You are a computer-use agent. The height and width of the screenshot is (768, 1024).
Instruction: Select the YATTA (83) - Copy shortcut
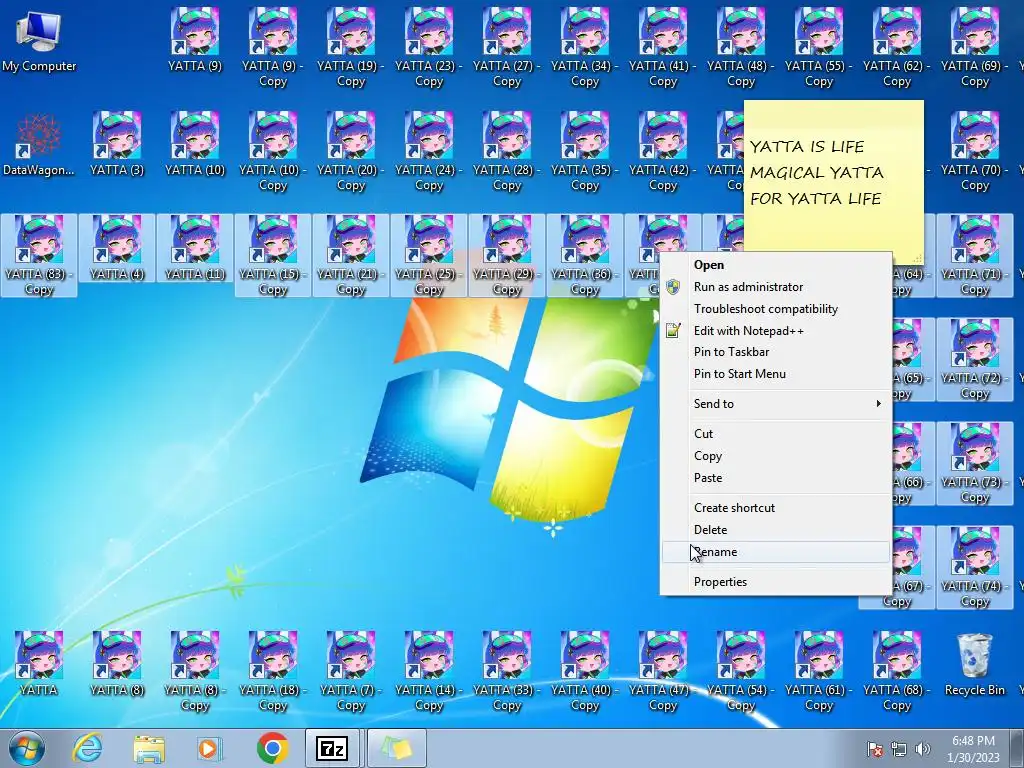(39, 255)
